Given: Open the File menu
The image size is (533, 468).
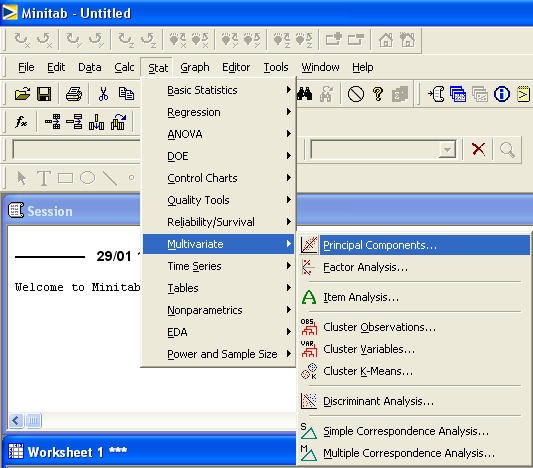Looking at the screenshot, I should (x=26, y=67).
